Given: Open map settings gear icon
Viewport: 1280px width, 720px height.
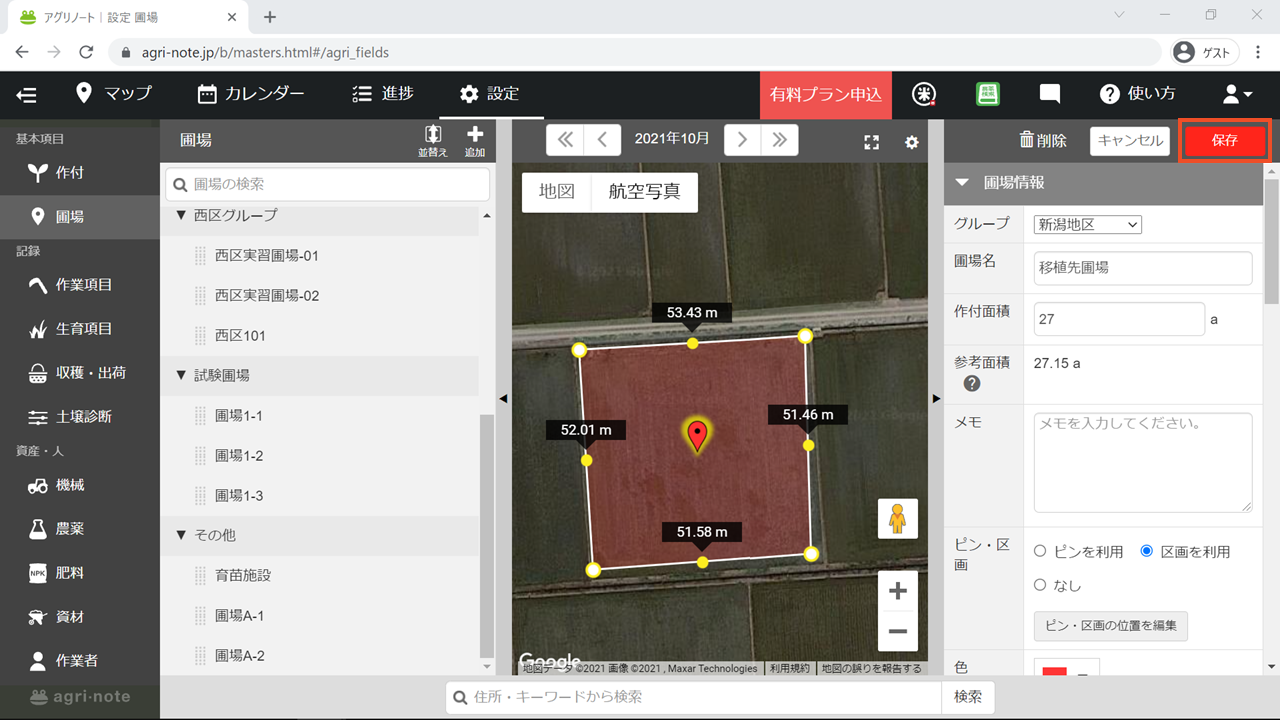Looking at the screenshot, I should (911, 142).
